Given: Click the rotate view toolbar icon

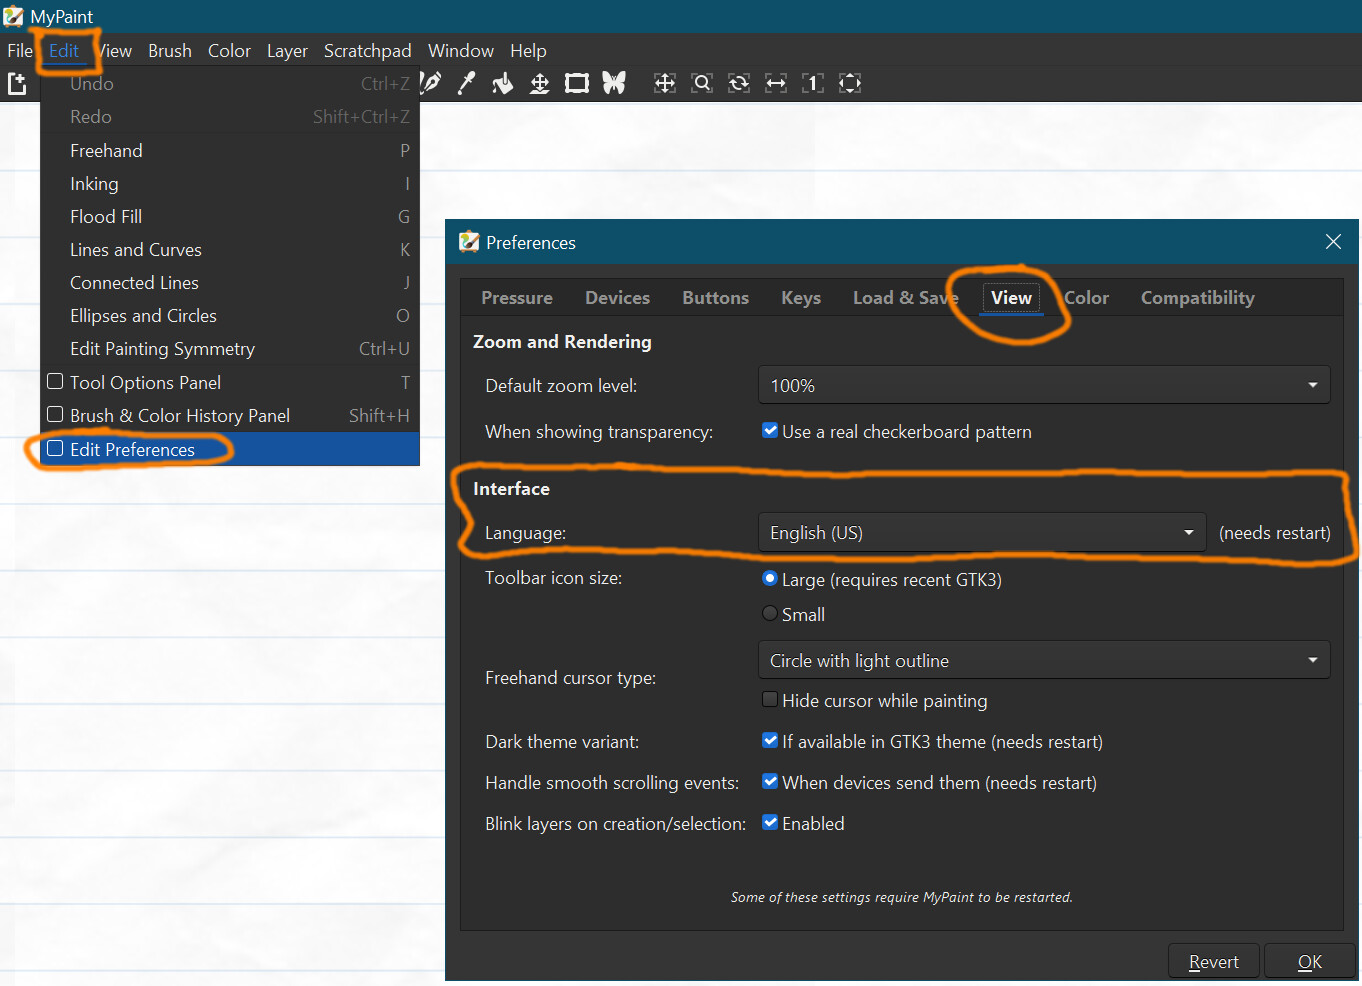Looking at the screenshot, I should click(x=739, y=83).
